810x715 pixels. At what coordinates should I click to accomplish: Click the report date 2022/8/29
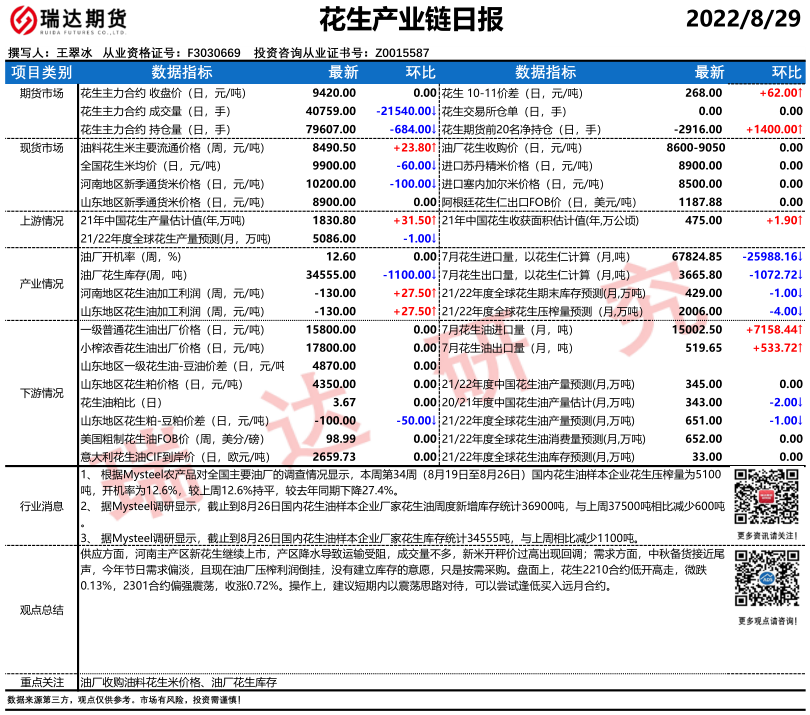pos(743,19)
